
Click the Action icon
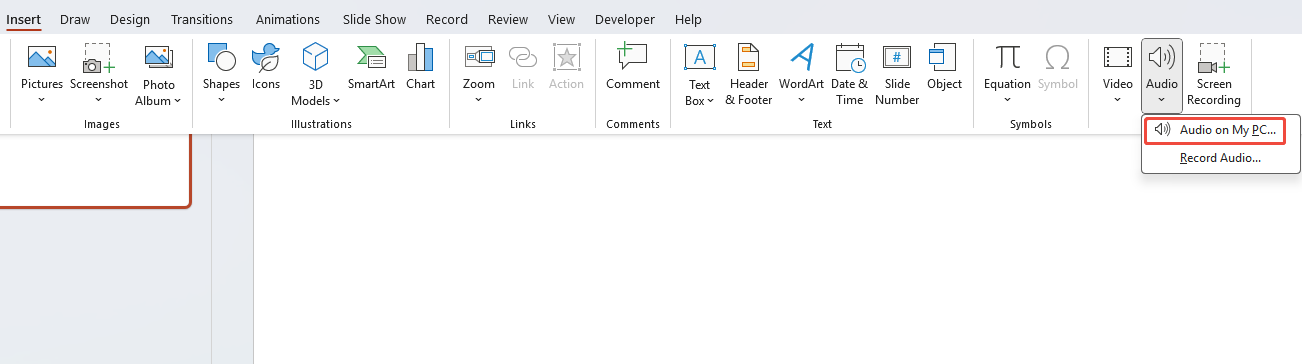point(566,58)
